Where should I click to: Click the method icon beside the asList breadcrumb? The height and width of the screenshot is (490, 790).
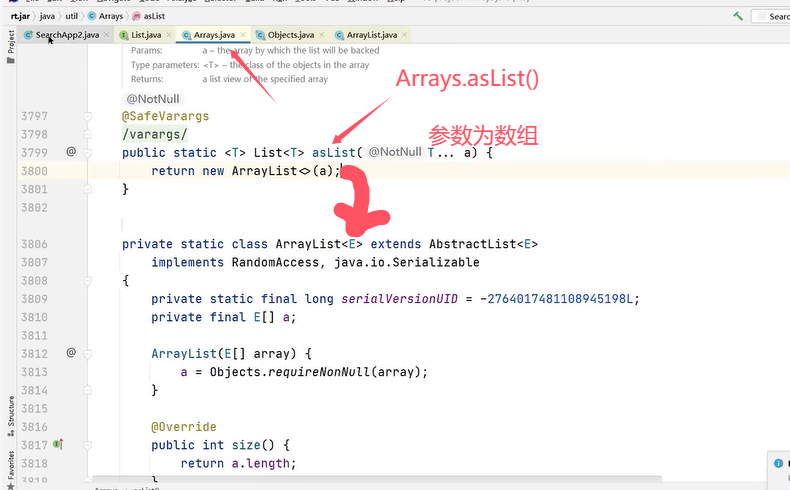coord(136,16)
